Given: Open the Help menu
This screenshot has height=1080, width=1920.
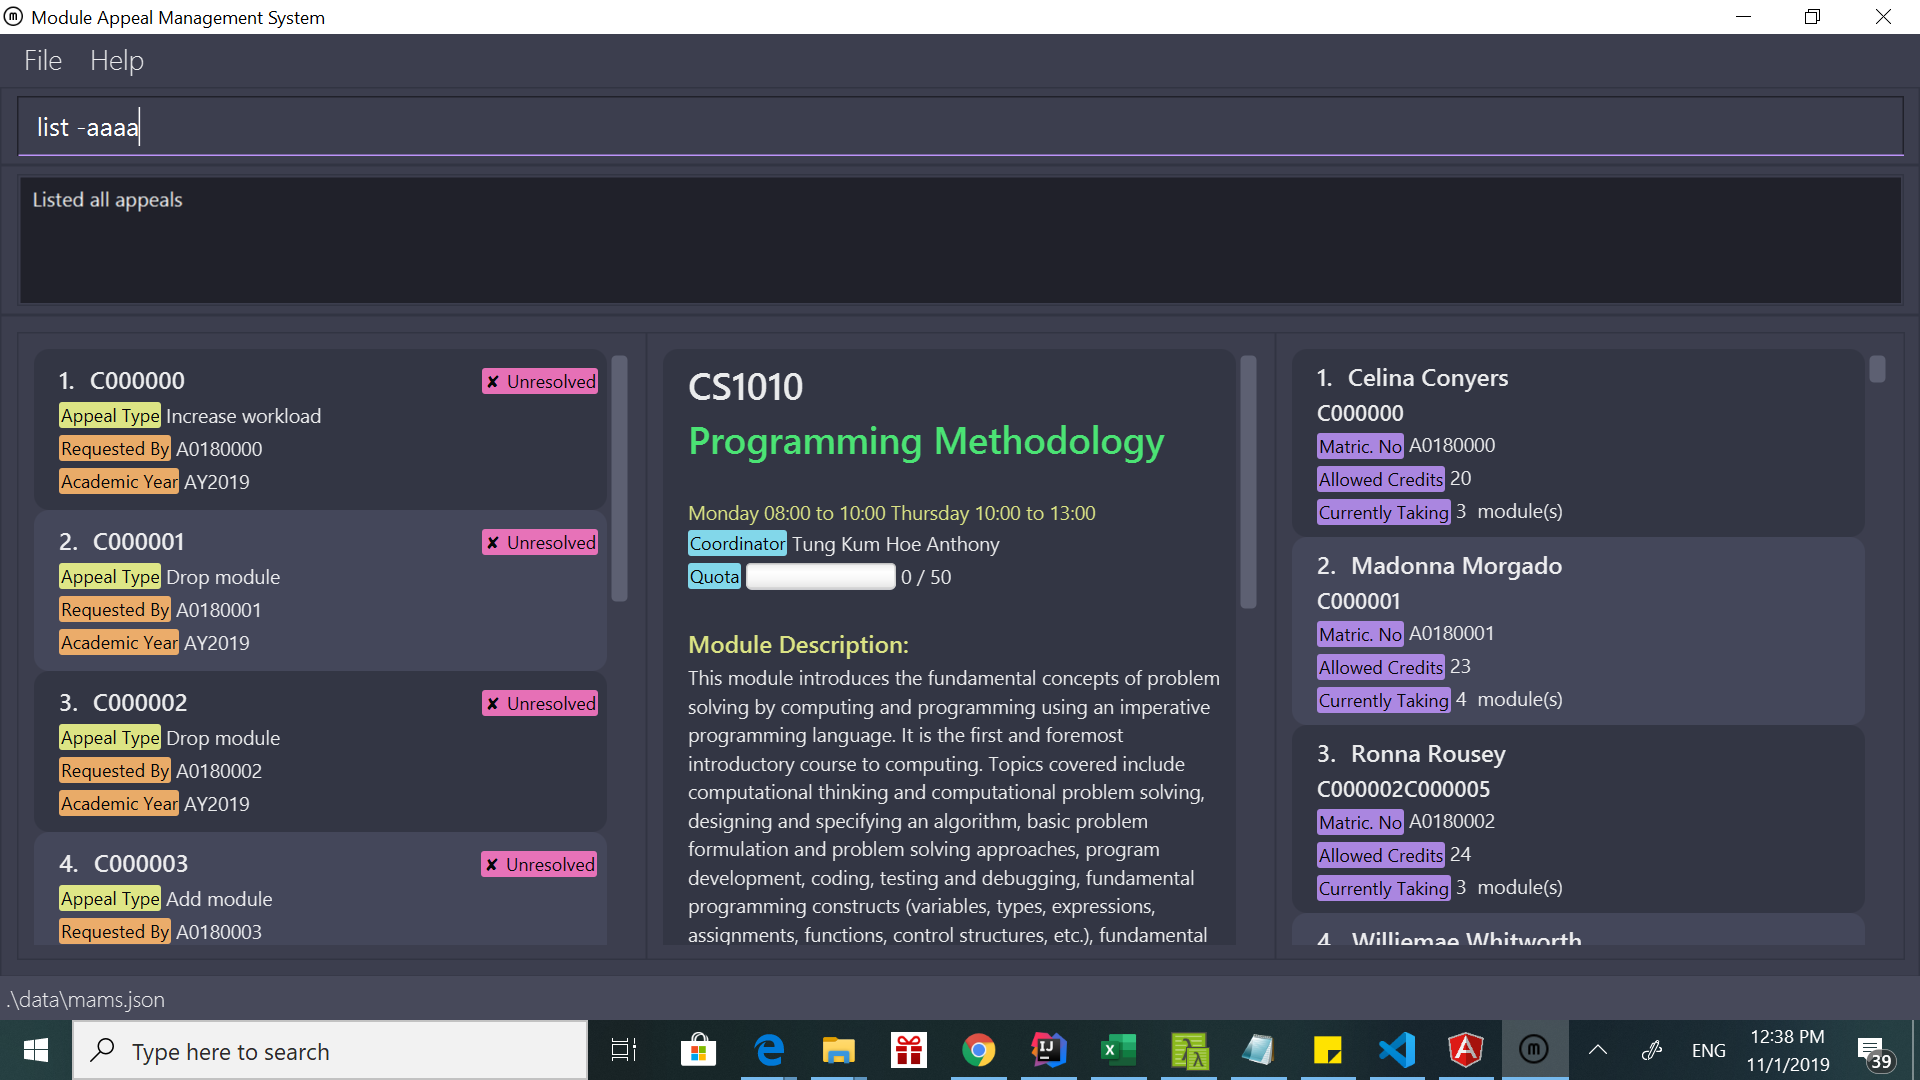Looking at the screenshot, I should [117, 61].
